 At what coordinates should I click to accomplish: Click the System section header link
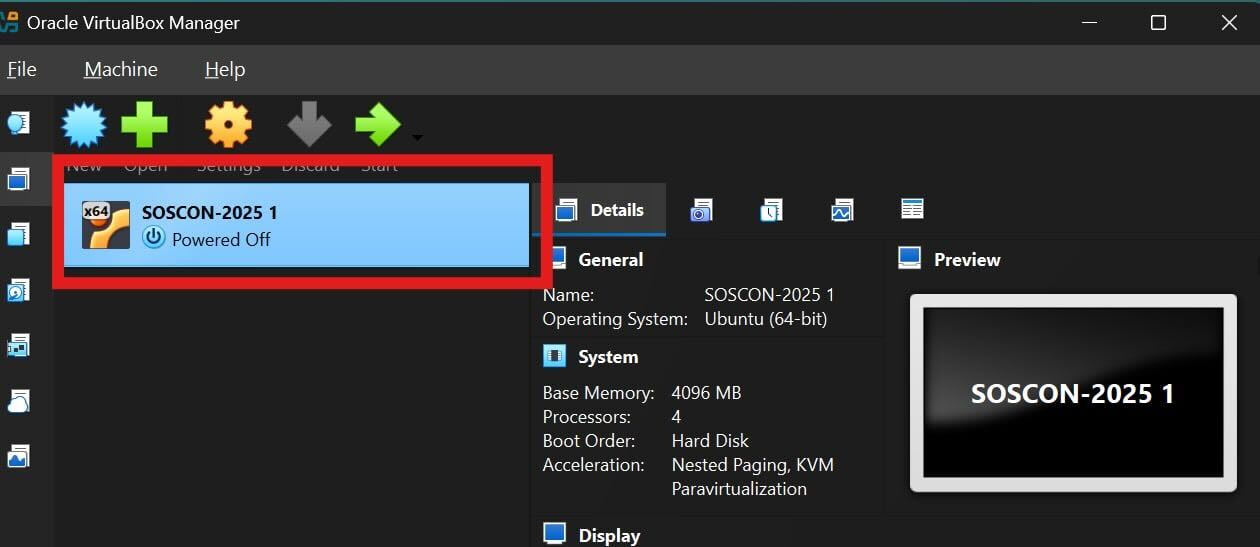pyautogui.click(x=607, y=357)
